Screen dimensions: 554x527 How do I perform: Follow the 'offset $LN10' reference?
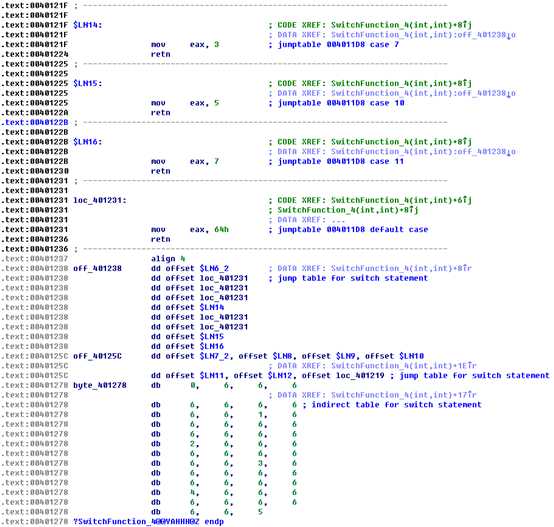coord(394,356)
